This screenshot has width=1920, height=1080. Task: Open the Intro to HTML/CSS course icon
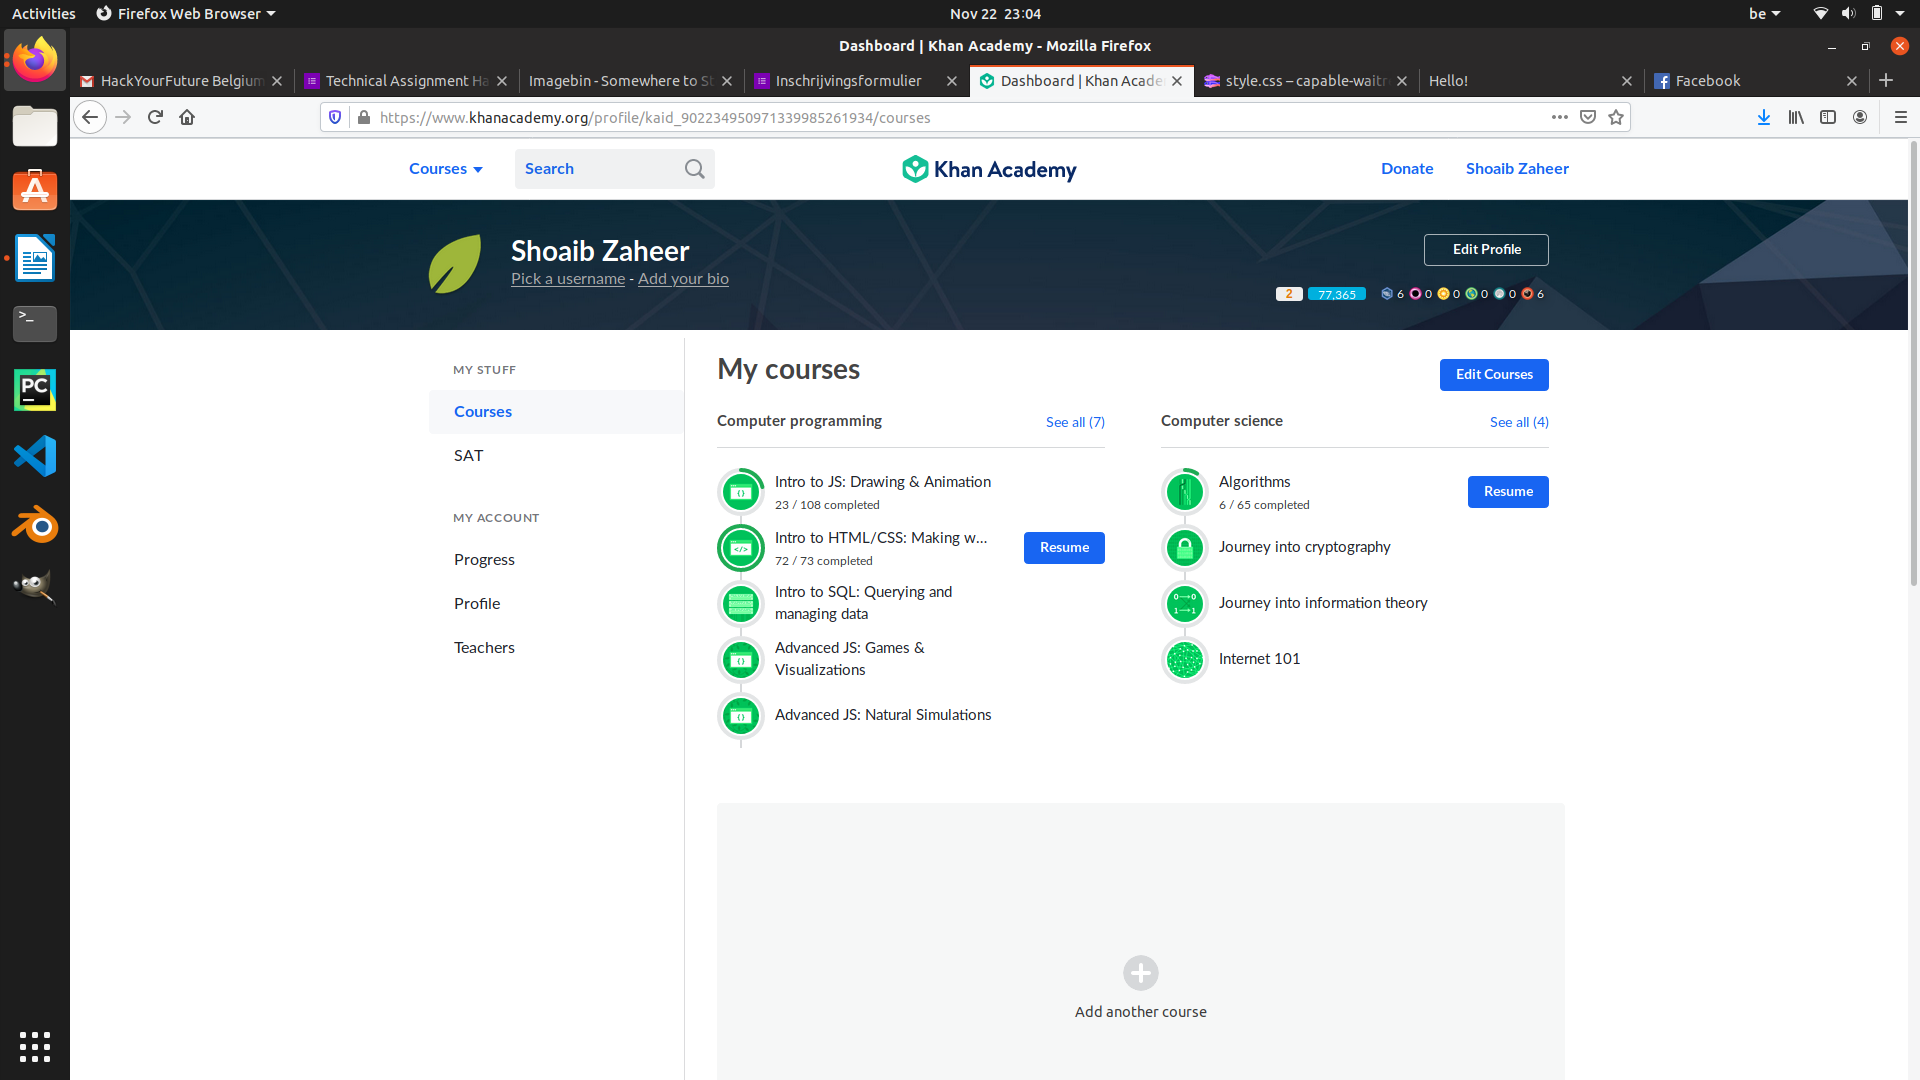coord(741,548)
